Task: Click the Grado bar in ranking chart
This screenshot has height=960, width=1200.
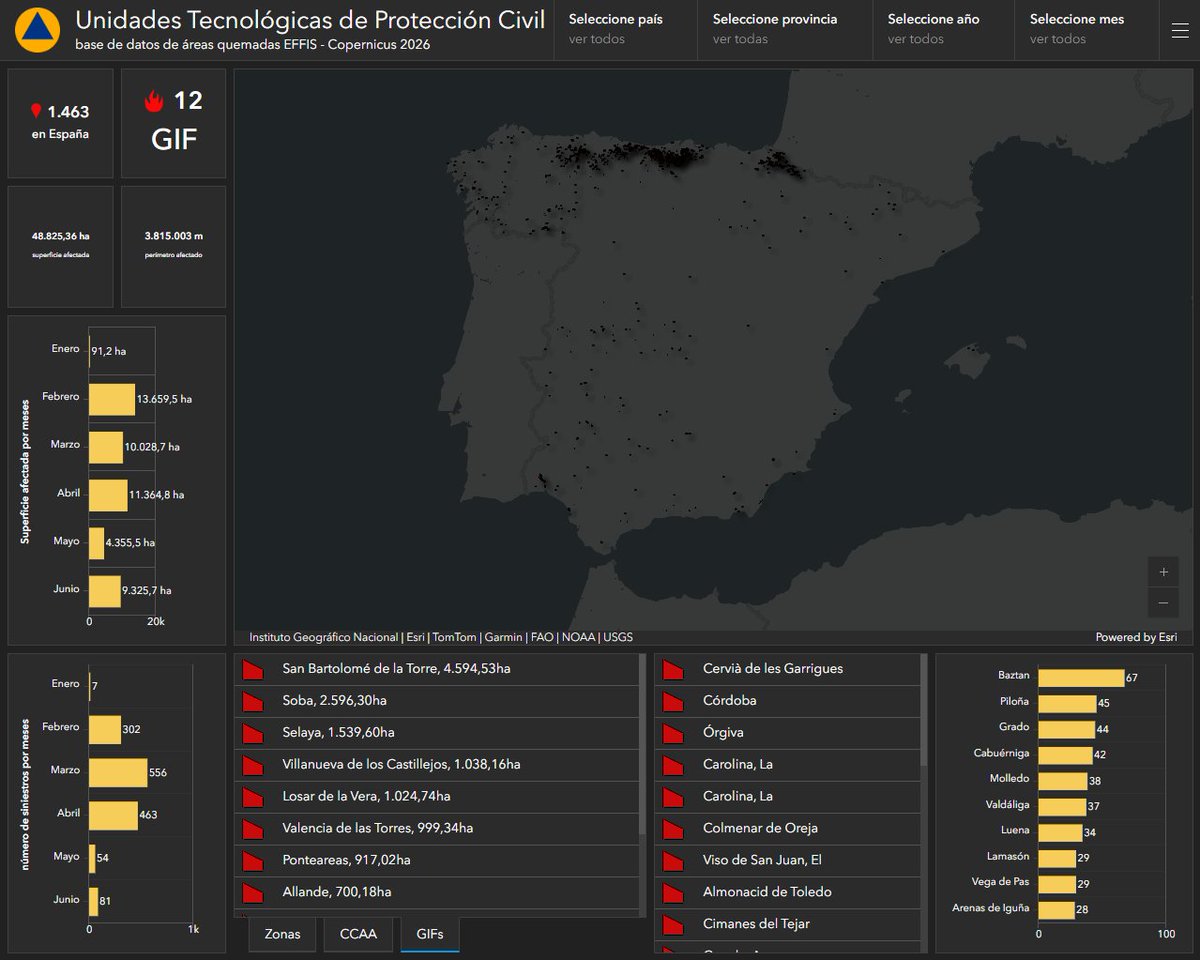Action: [x=1066, y=729]
